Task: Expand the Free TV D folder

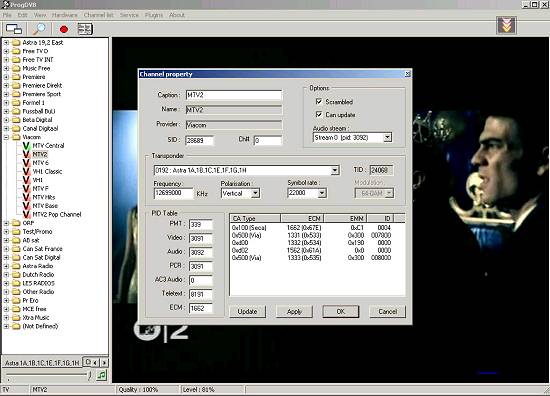Action: pos(6,51)
